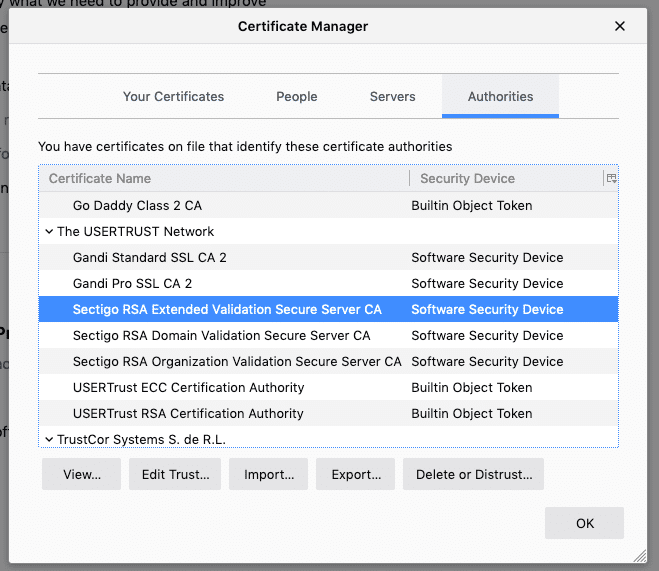This screenshot has width=659, height=571.
Task: Select the Authorities tab
Action: click(500, 97)
